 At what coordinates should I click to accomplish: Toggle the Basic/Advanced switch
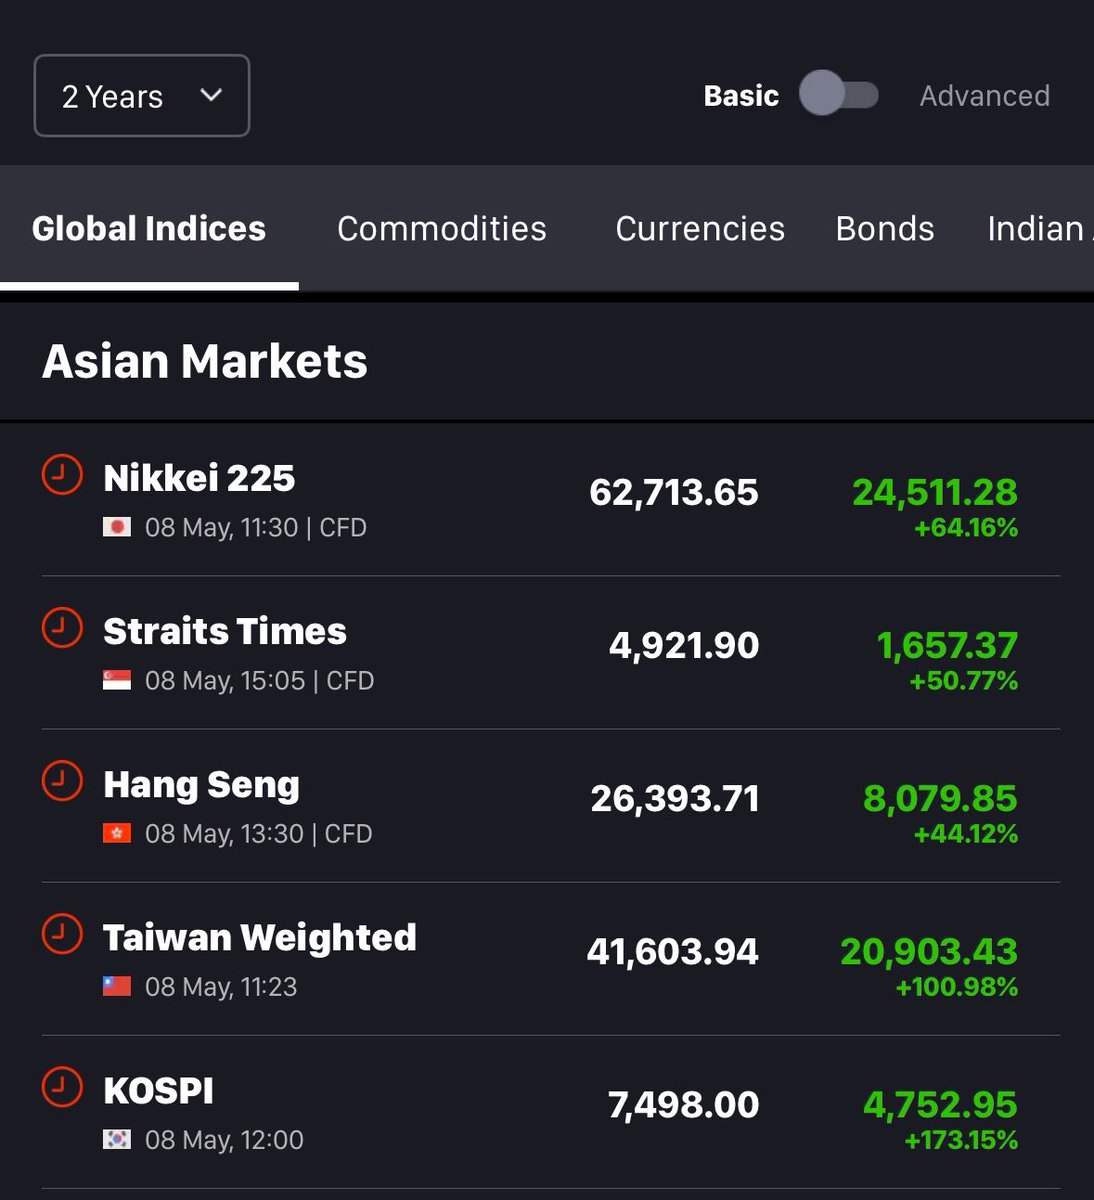[x=839, y=94]
